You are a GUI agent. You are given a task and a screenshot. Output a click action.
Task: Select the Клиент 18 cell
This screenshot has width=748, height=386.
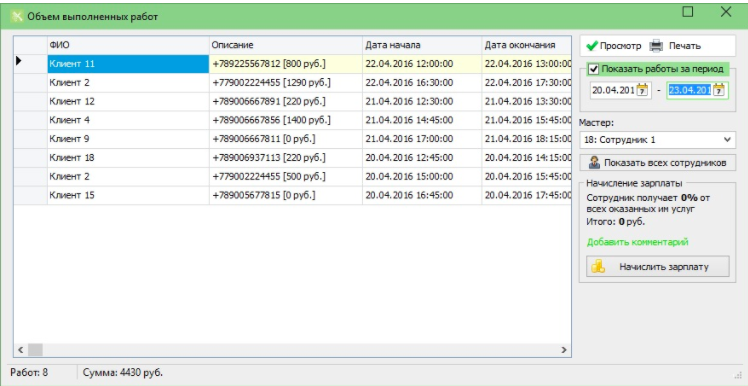click(x=128, y=157)
